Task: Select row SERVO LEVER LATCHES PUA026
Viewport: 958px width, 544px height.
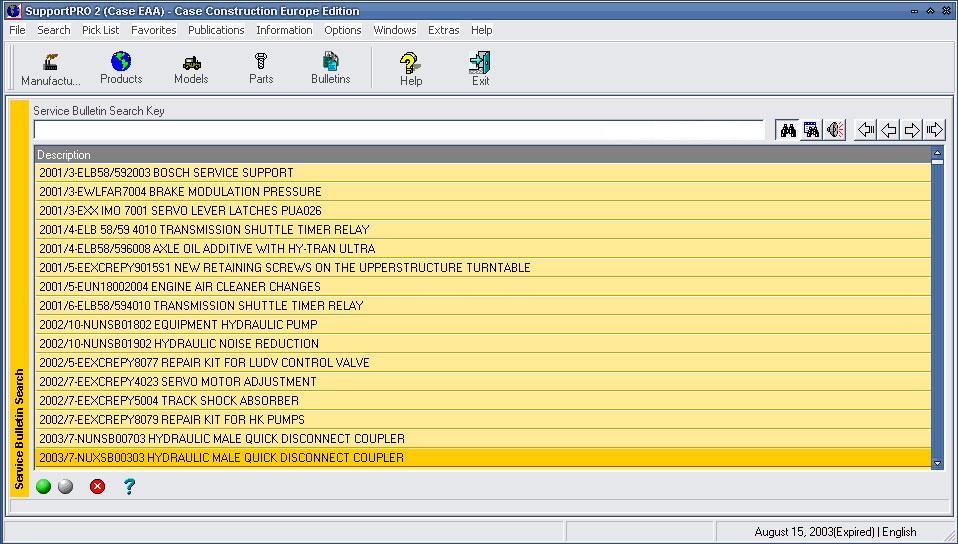Action: [483, 210]
